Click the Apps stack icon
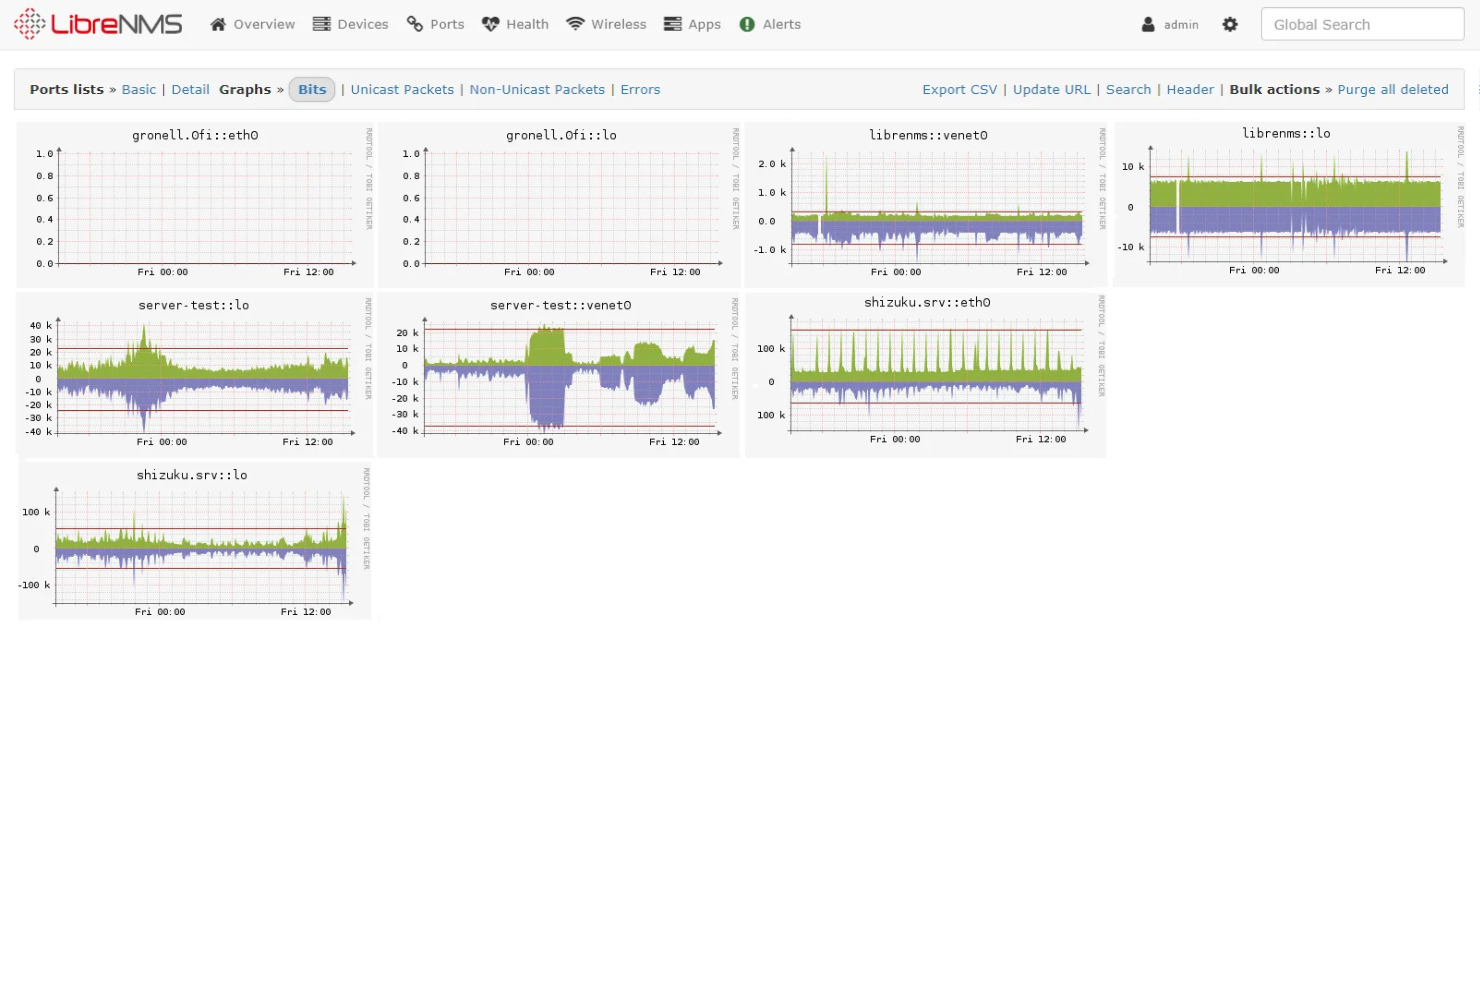 pos(673,24)
